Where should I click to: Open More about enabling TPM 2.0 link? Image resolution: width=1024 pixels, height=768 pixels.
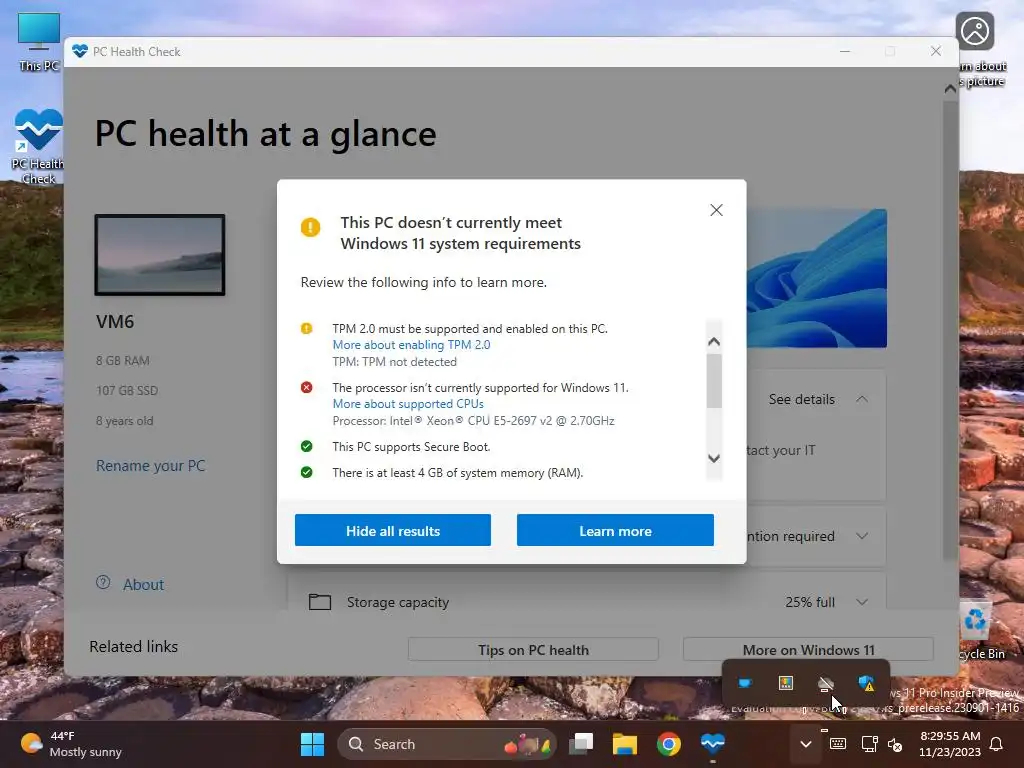[x=411, y=345]
